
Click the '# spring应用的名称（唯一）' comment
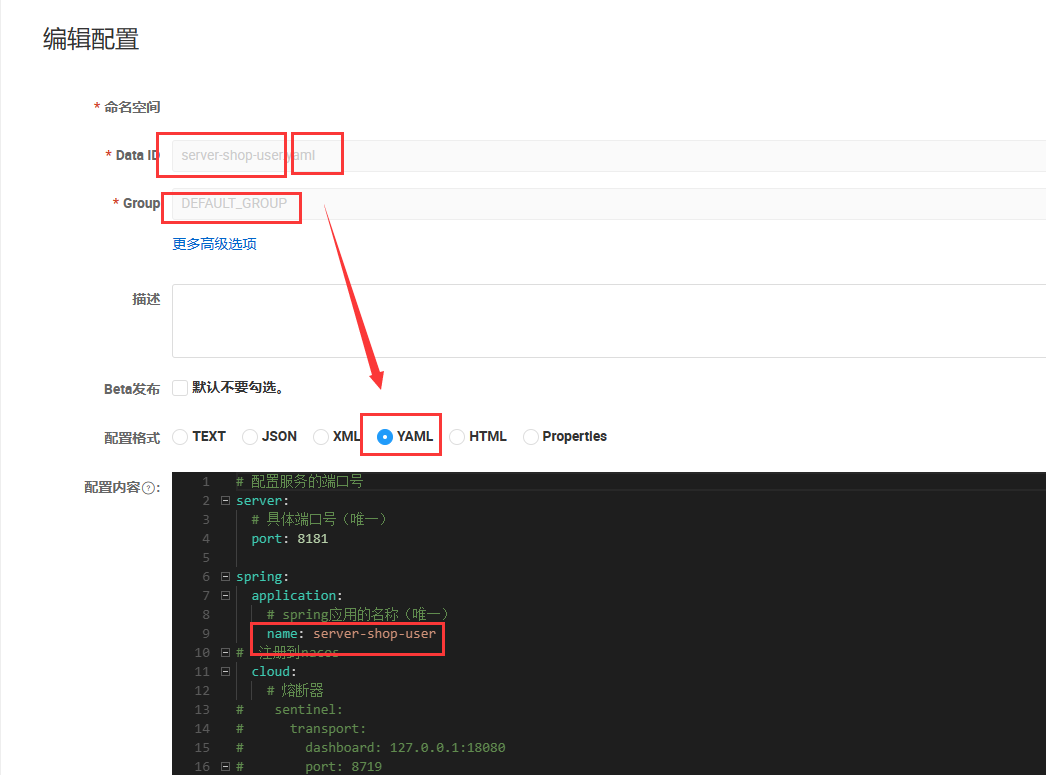[358, 614]
